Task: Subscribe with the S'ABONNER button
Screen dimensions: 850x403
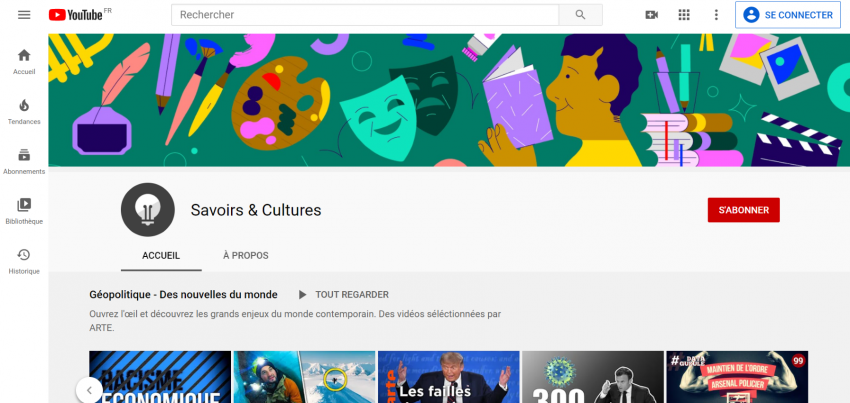Action: pos(743,210)
